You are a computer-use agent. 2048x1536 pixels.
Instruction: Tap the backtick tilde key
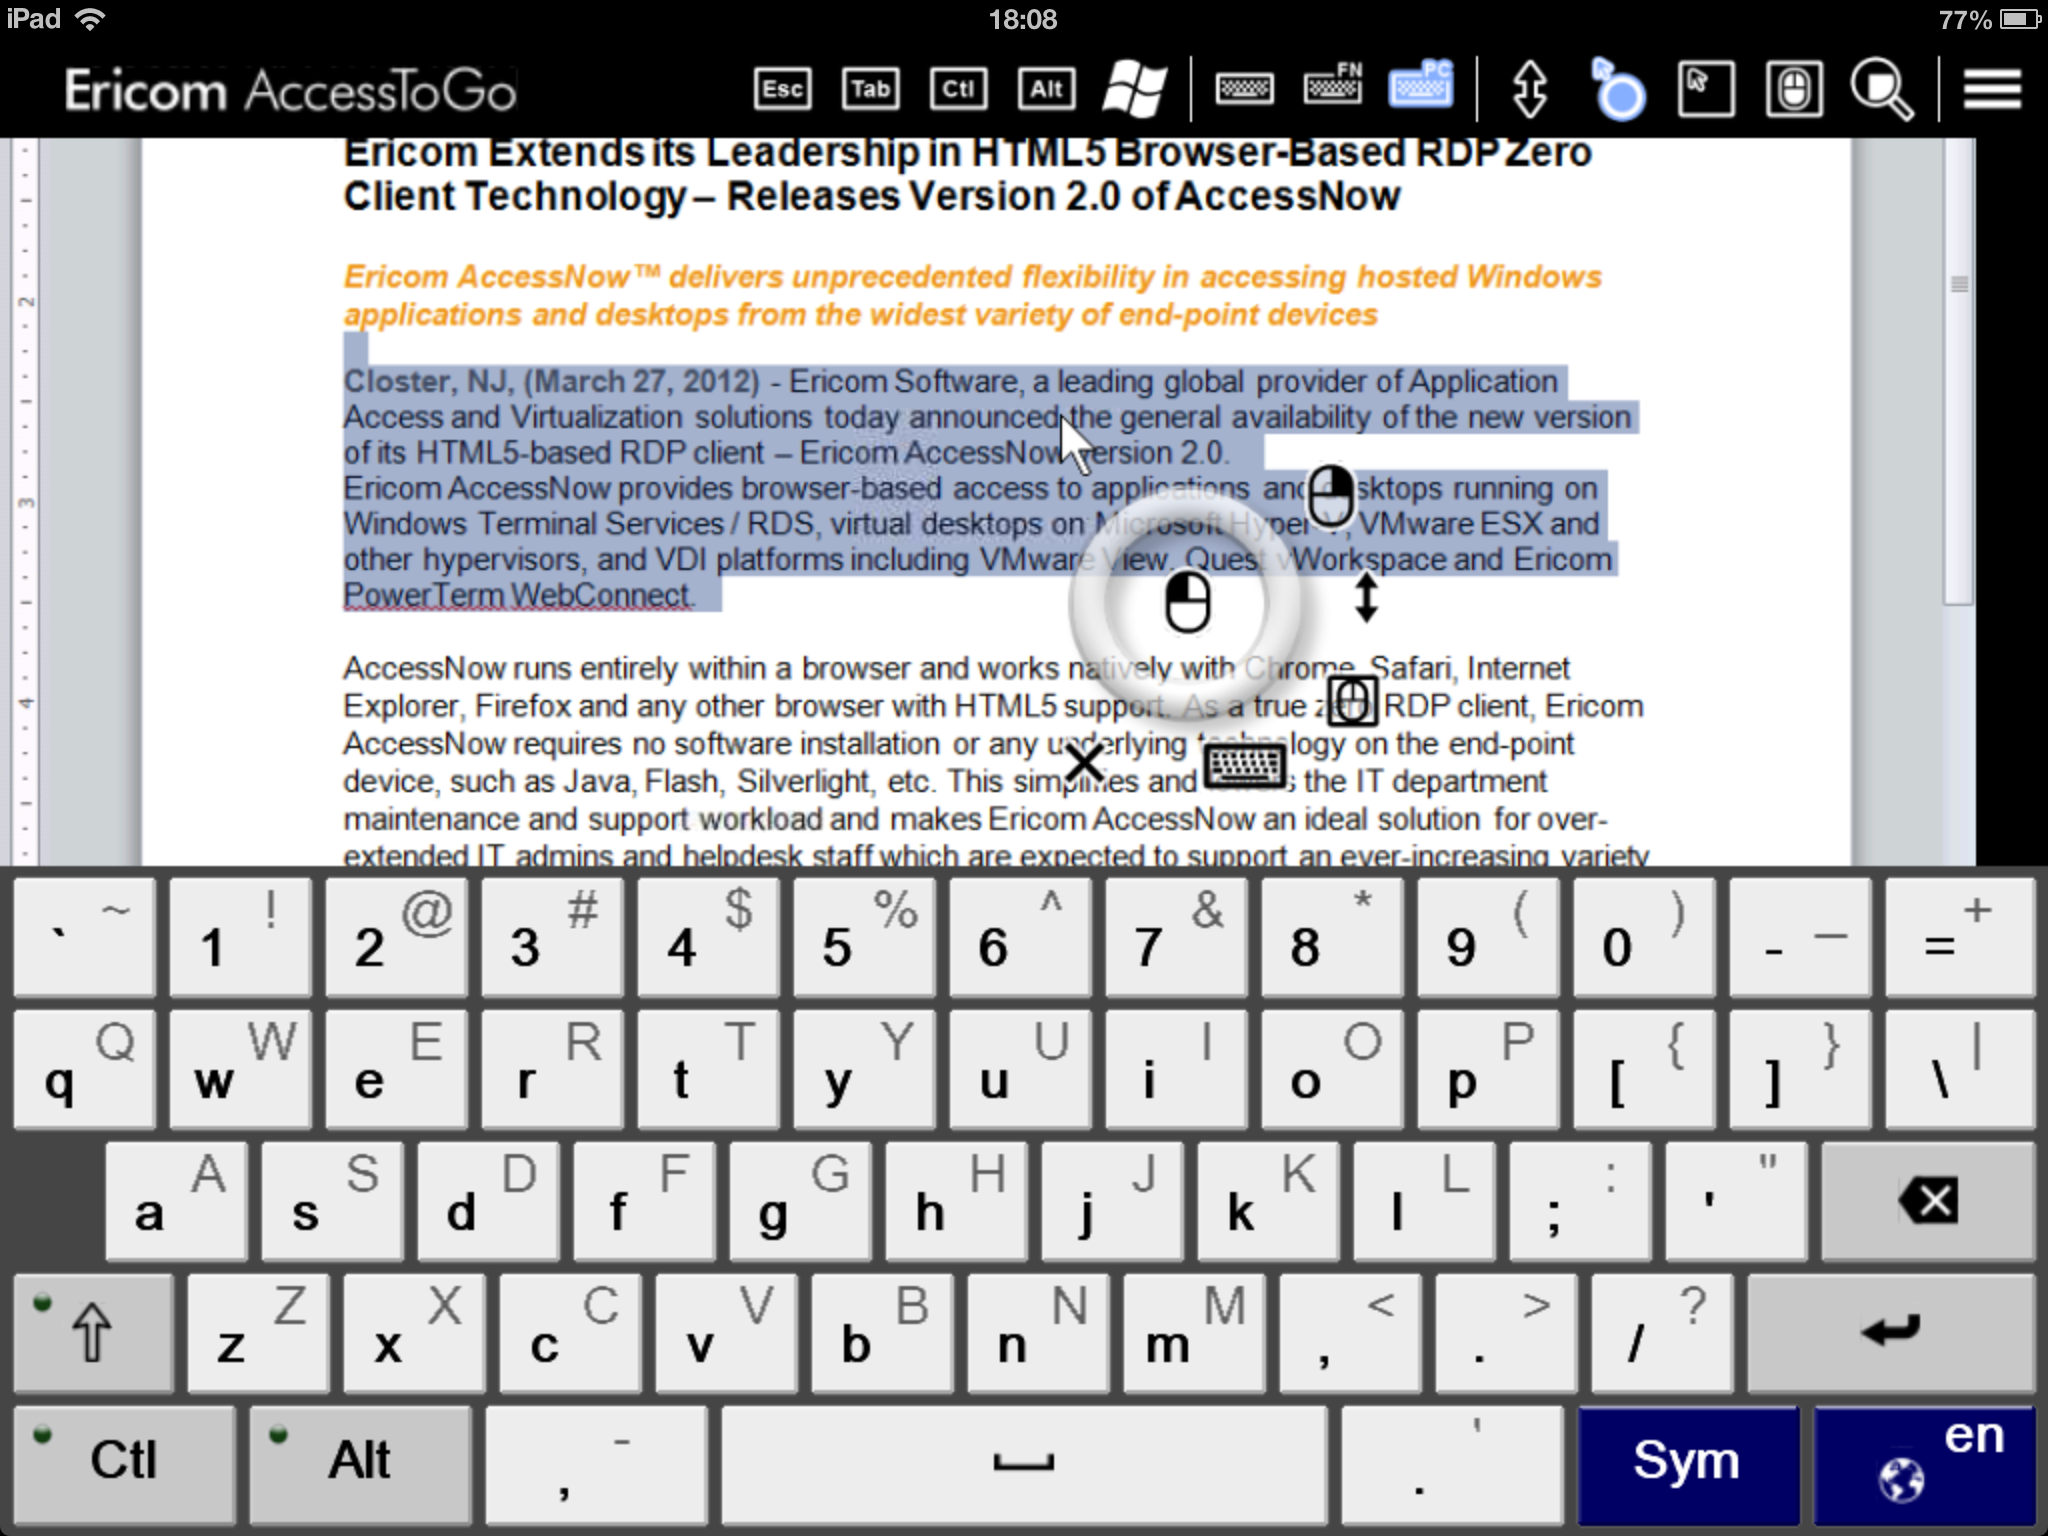coord(84,937)
